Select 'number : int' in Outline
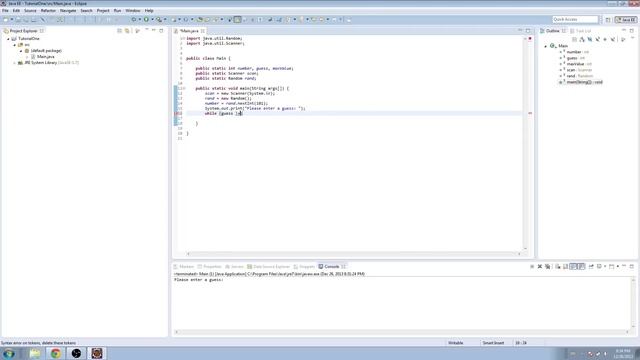Image resolution: width=640 pixels, height=360 pixels. tap(577, 52)
